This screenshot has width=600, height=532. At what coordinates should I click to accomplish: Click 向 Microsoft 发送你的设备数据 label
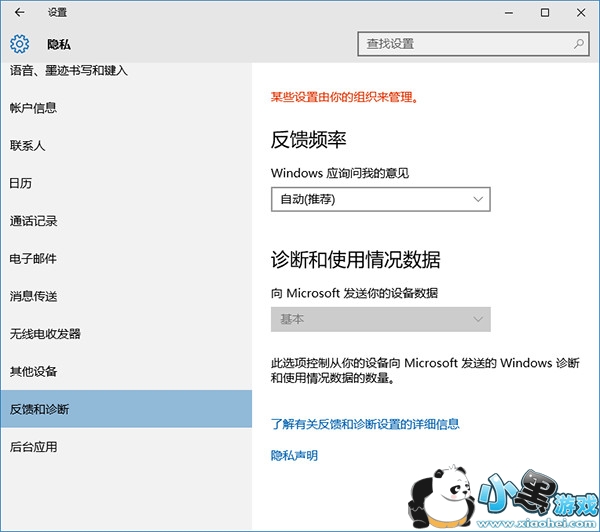tap(354, 293)
